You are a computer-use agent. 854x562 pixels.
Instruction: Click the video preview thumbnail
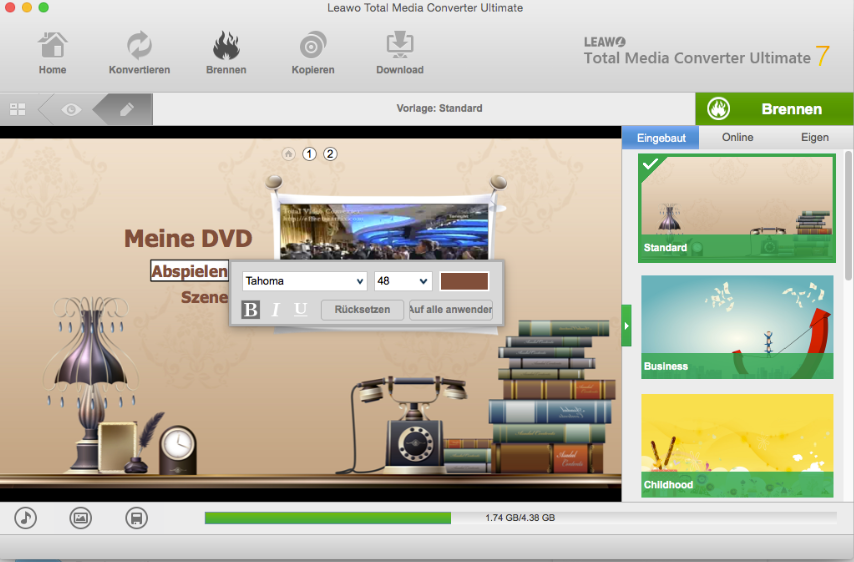click(385, 231)
